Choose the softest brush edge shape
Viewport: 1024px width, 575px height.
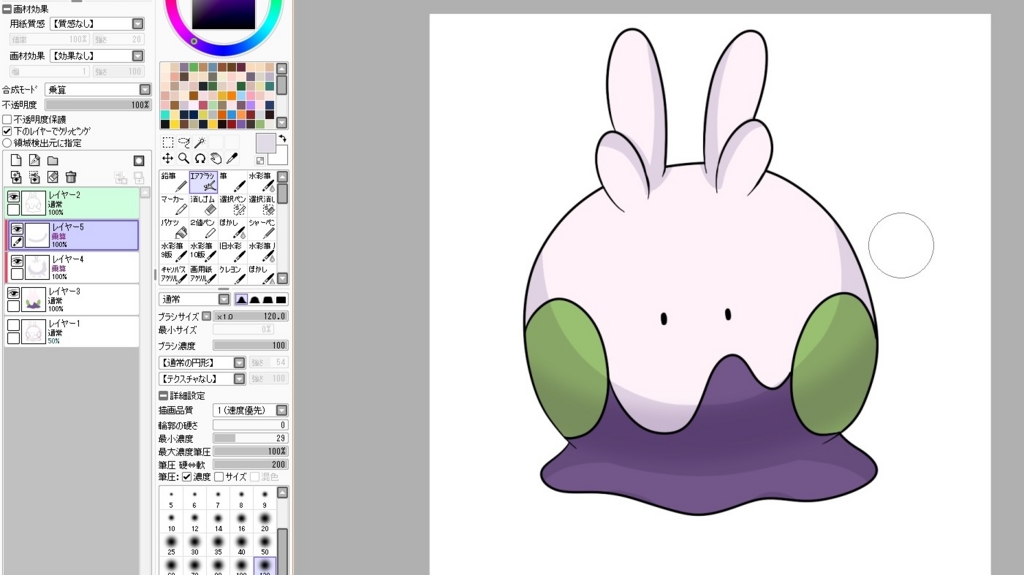click(x=242, y=299)
